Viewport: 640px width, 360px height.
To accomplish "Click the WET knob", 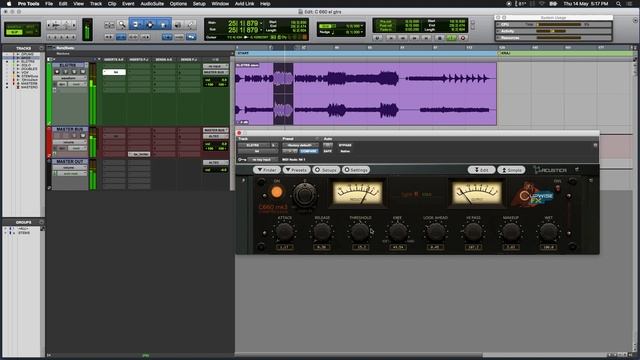I will click(548, 232).
